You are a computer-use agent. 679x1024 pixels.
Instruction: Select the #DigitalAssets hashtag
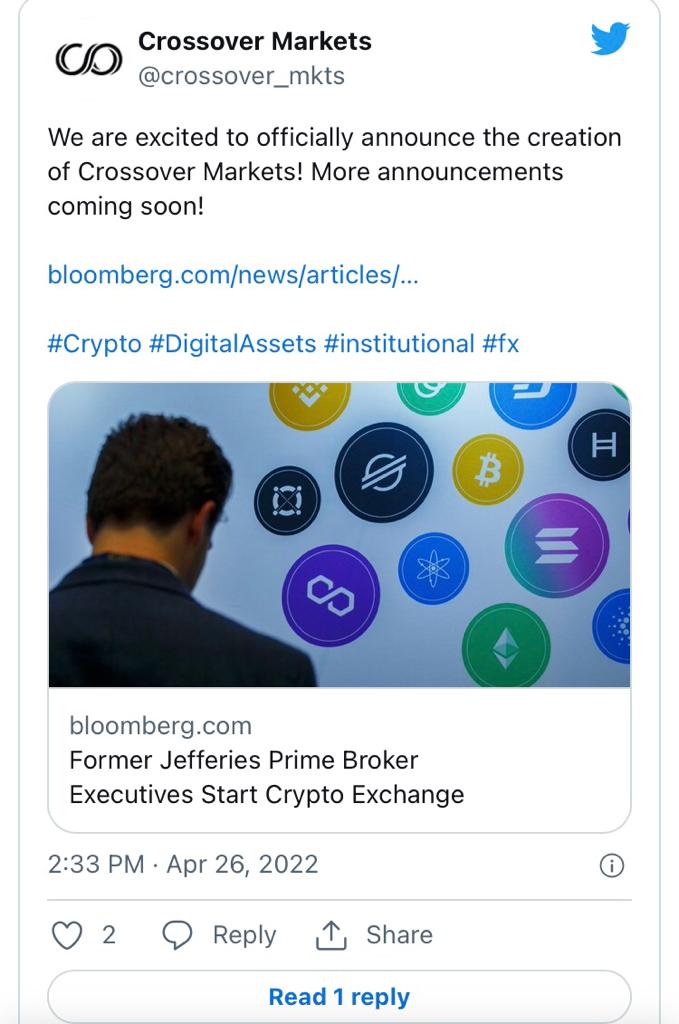pos(232,344)
